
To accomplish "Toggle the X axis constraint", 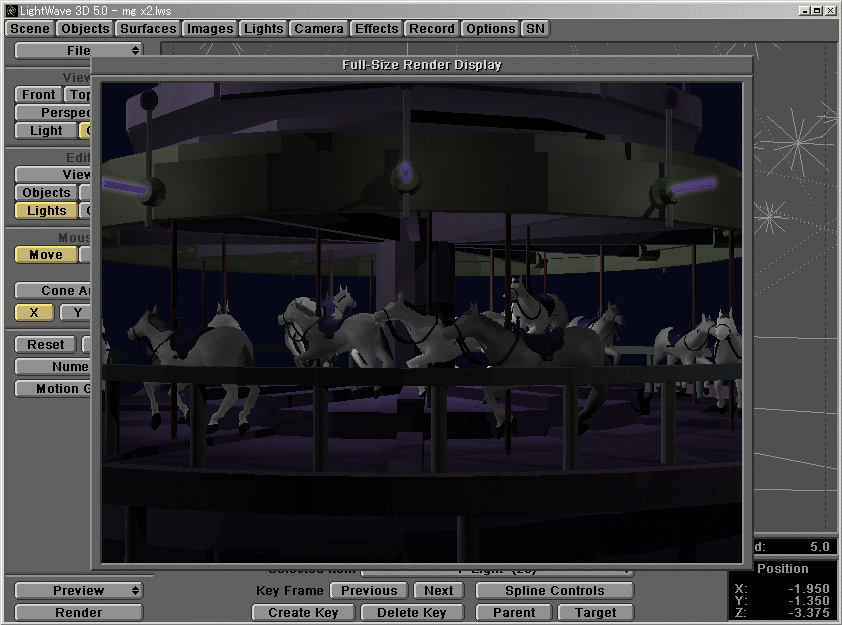I will (33, 312).
